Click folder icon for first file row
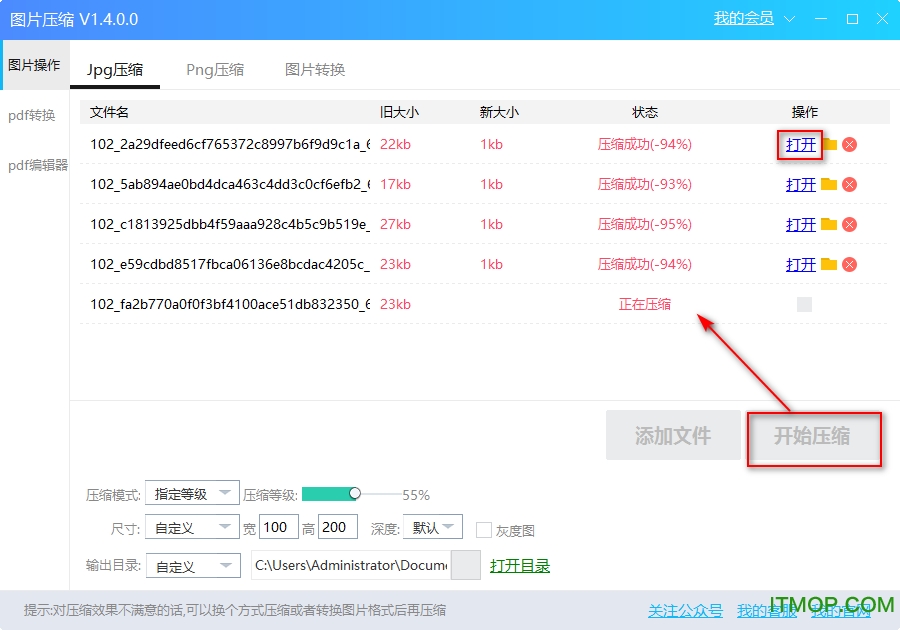The height and width of the screenshot is (630, 900). (x=829, y=144)
